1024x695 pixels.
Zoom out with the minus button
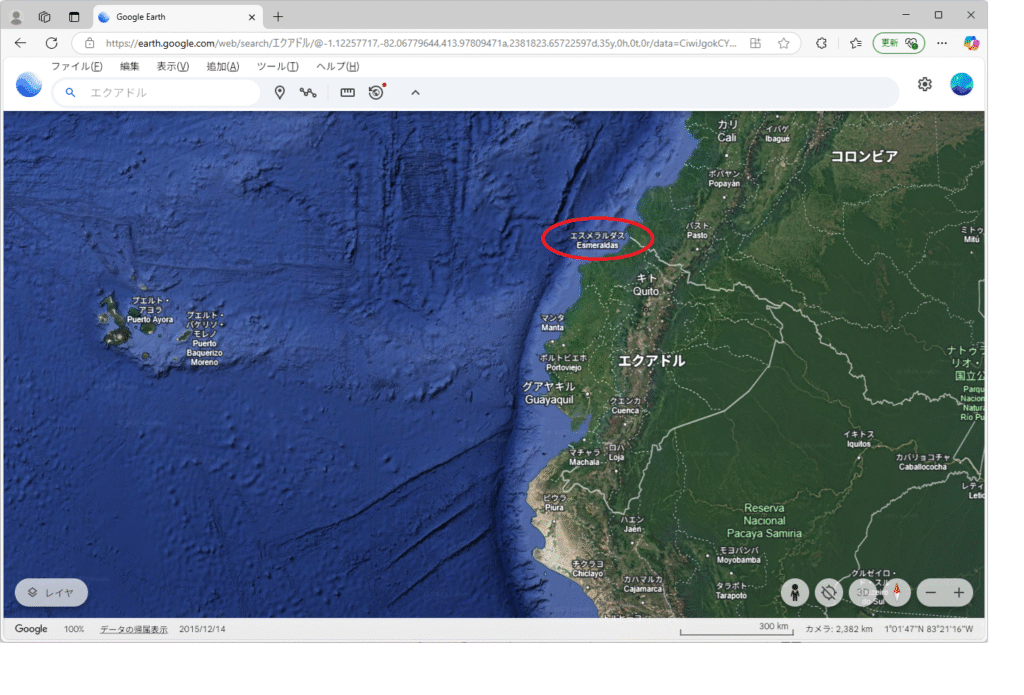tap(931, 592)
